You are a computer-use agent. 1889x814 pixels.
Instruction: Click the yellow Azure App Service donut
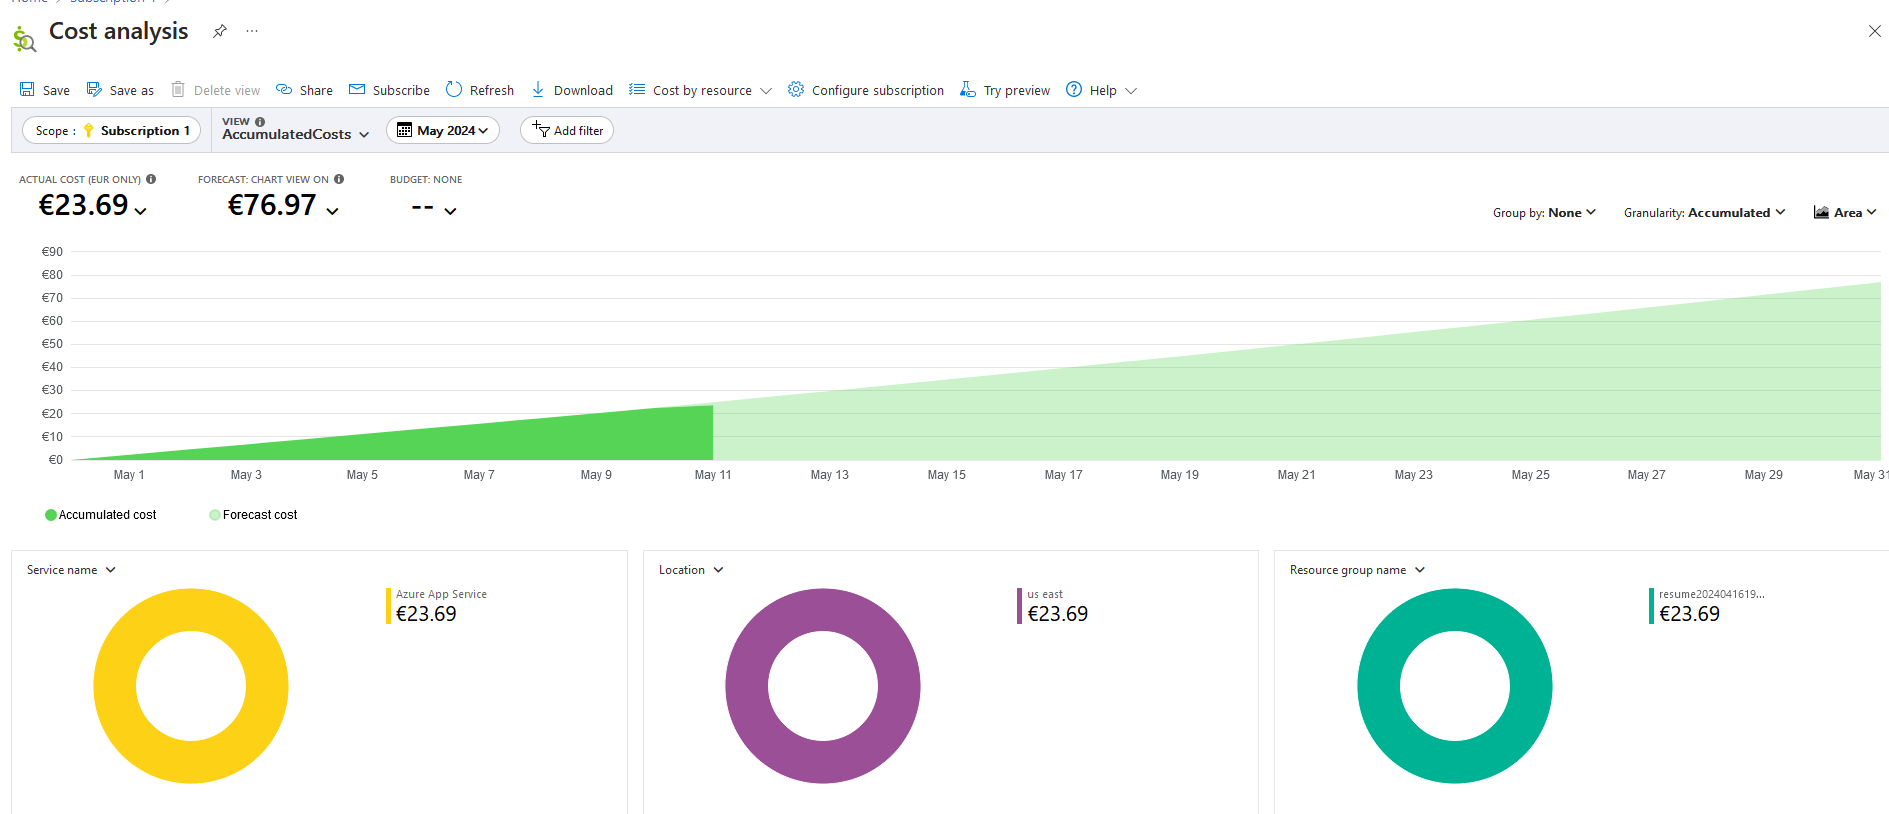tap(115, 686)
